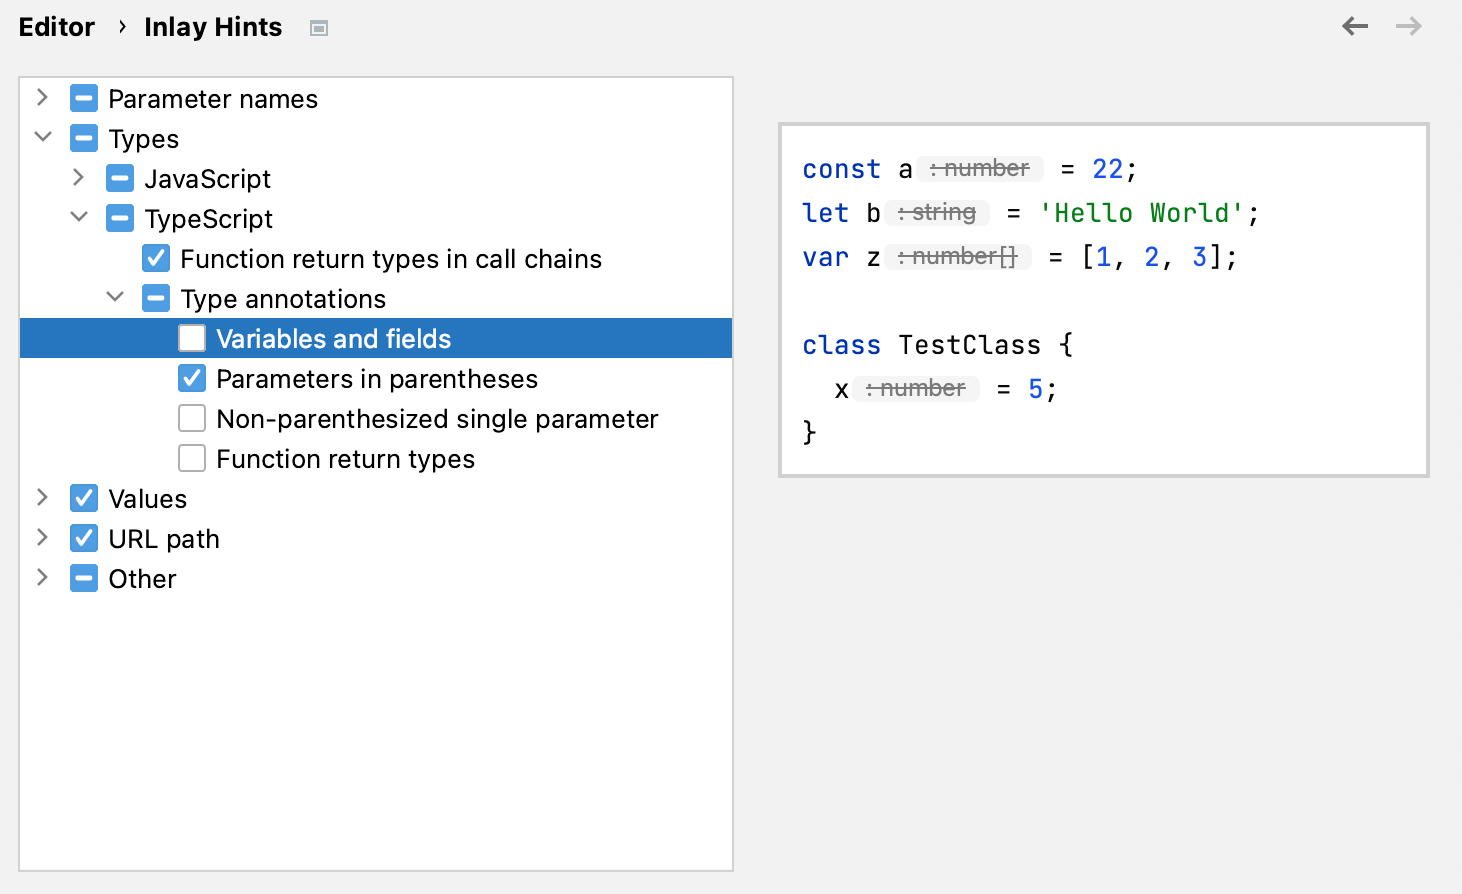Viewport: 1462px width, 894px height.
Task: Toggle the Parameter names checkbox
Action: (84, 98)
